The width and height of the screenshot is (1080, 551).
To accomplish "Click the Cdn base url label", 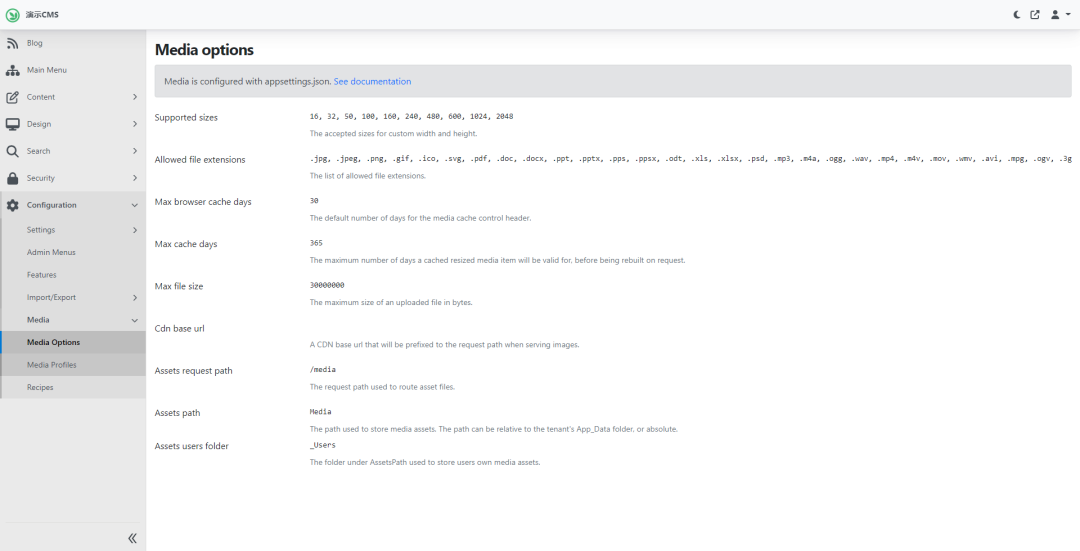I will [x=180, y=329].
